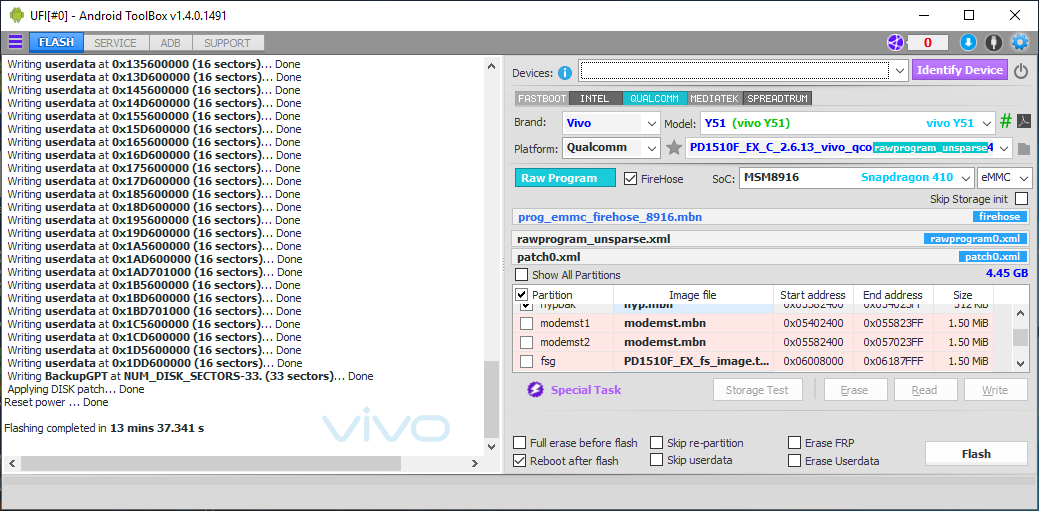Select the SPREADTRUM platform tab
Viewport: 1039px width, 511px height.
777,98
